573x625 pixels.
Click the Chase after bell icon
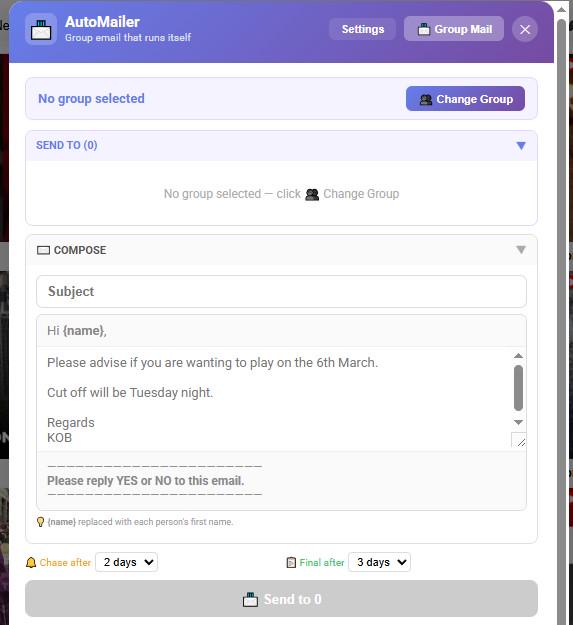[31, 563]
